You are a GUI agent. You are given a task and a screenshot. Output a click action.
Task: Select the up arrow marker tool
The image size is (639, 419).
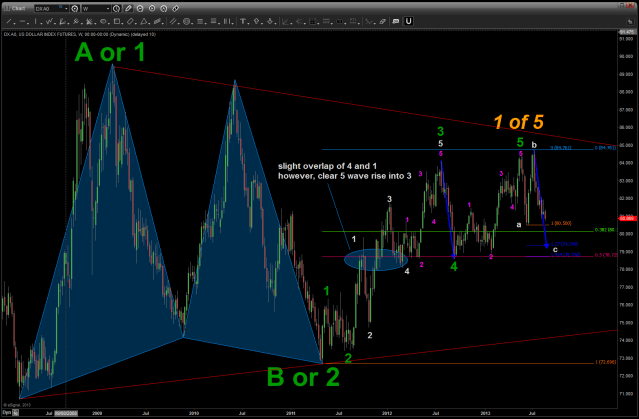[x=256, y=21]
